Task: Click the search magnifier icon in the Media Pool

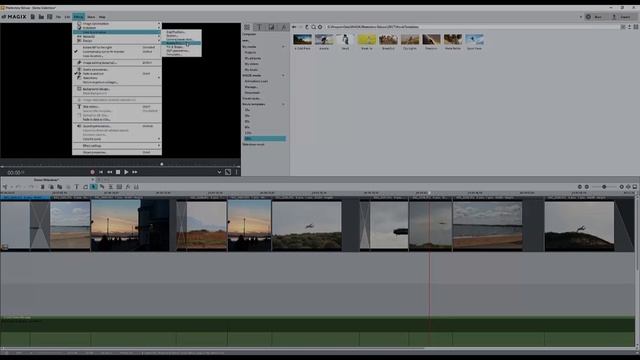Action: tap(313, 27)
